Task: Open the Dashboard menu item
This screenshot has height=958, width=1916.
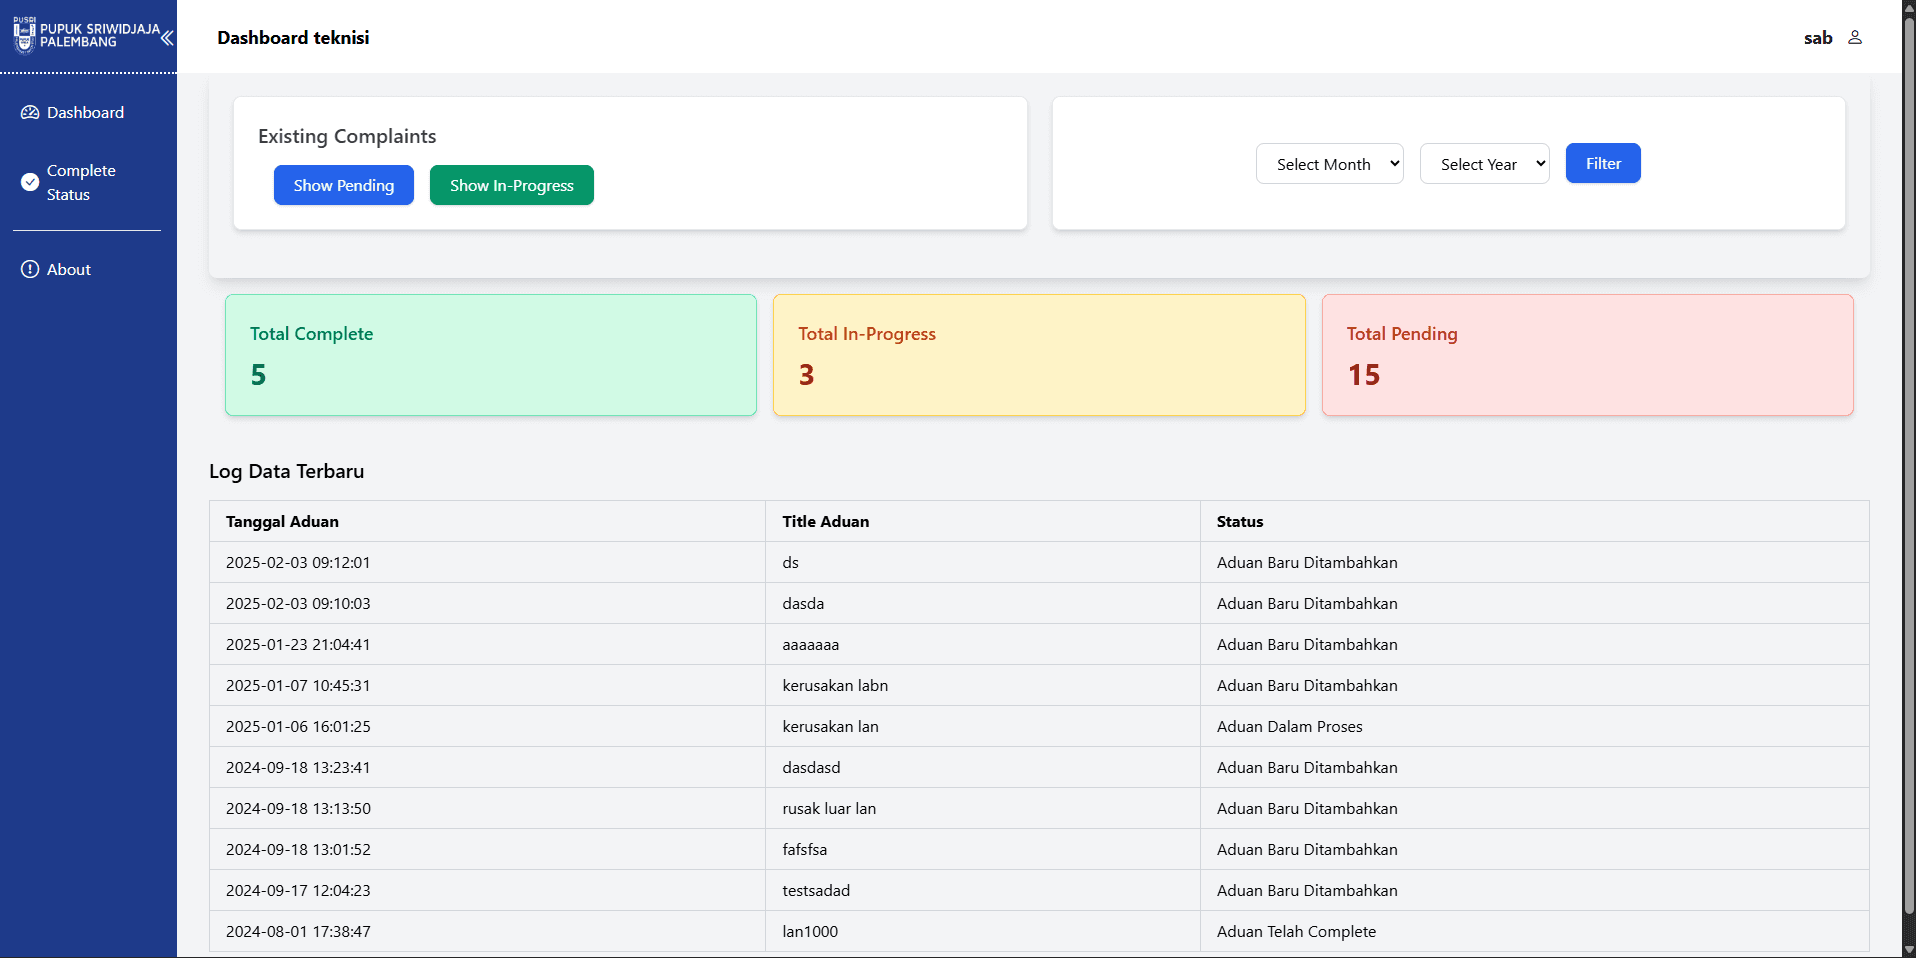Action: coord(85,113)
